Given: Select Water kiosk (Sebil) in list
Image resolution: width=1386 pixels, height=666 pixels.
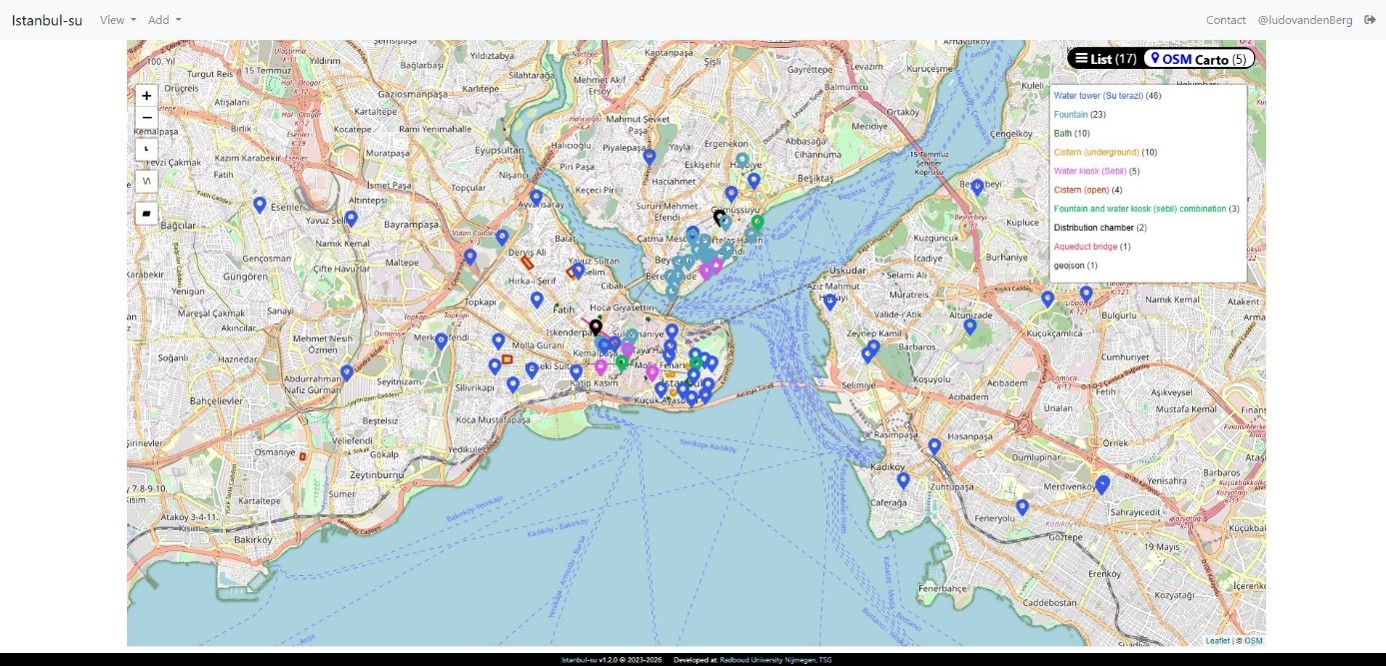Looking at the screenshot, I should pyautogui.click(x=1097, y=171).
